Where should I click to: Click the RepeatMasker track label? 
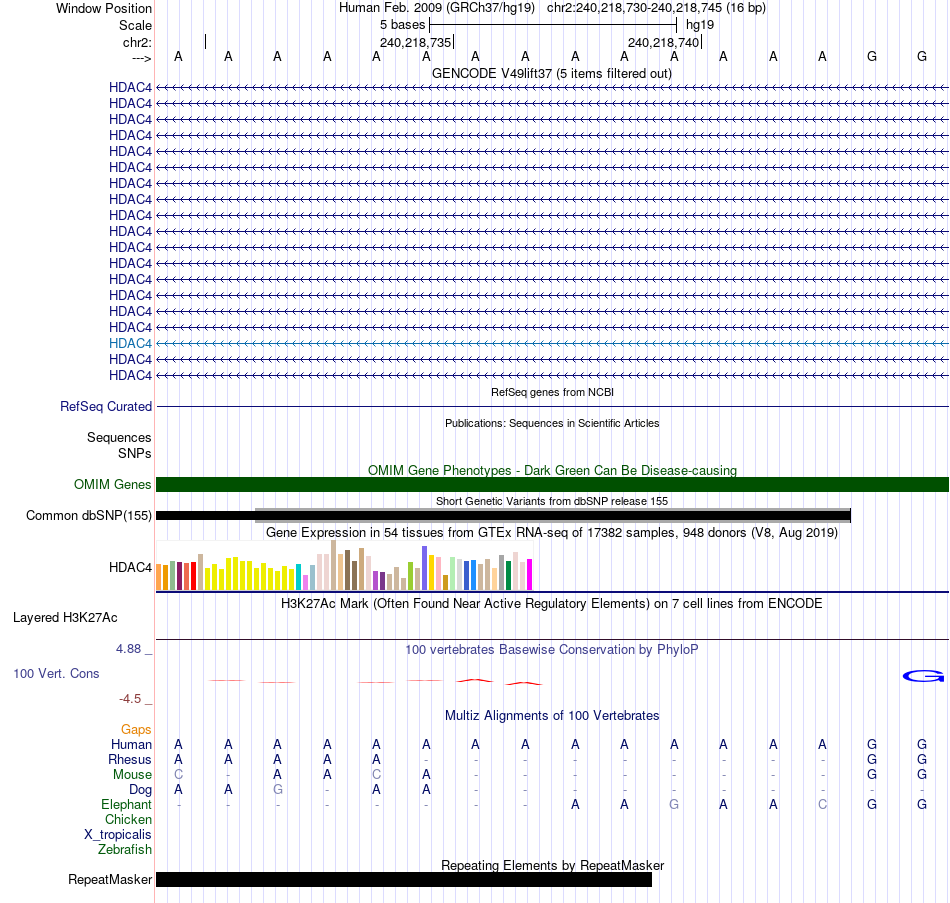pos(110,879)
